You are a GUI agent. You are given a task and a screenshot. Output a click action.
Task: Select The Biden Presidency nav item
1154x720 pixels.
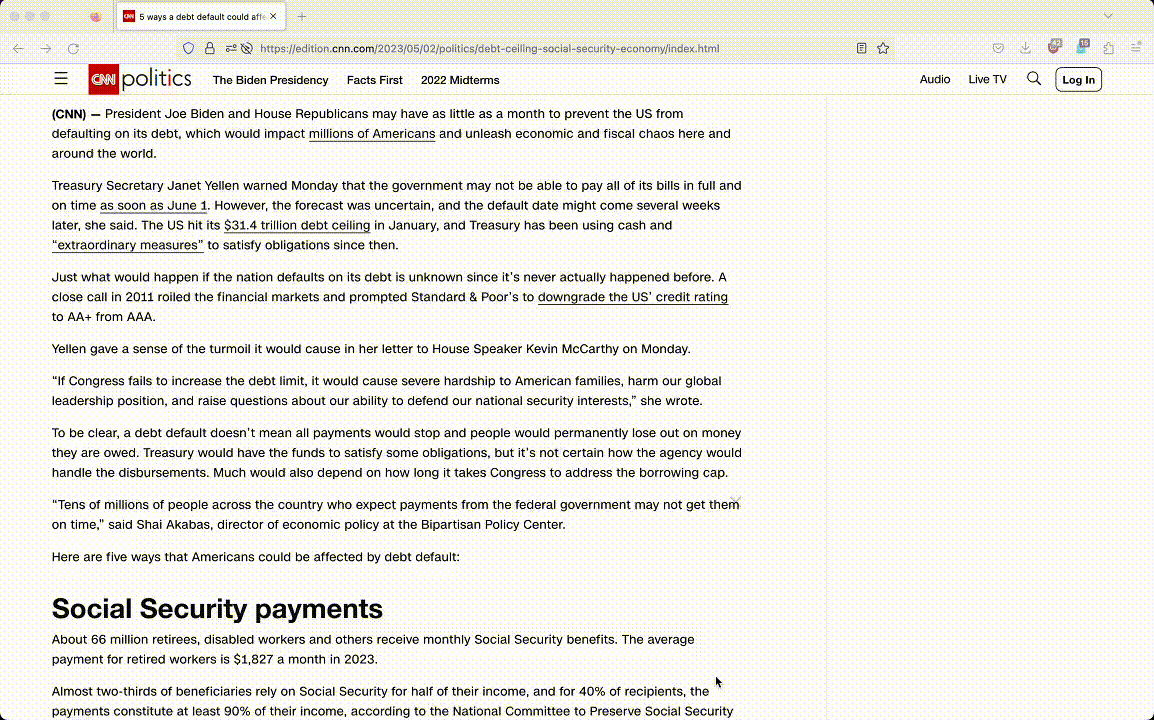coord(270,80)
